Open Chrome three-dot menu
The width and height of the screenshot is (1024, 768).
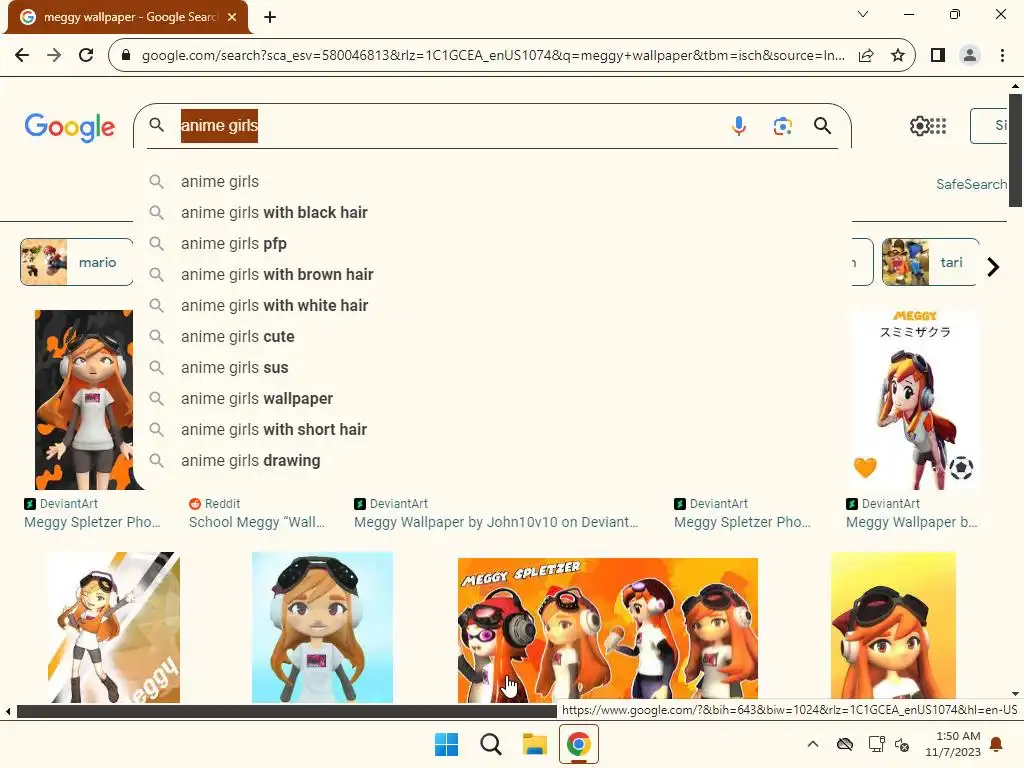coord(1002,55)
